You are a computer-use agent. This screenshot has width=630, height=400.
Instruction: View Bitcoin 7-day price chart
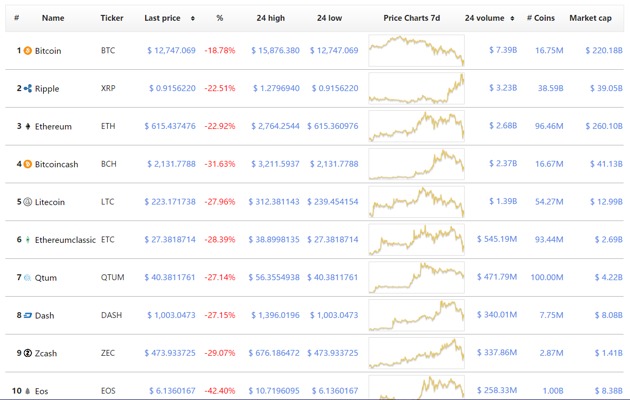tap(416, 50)
